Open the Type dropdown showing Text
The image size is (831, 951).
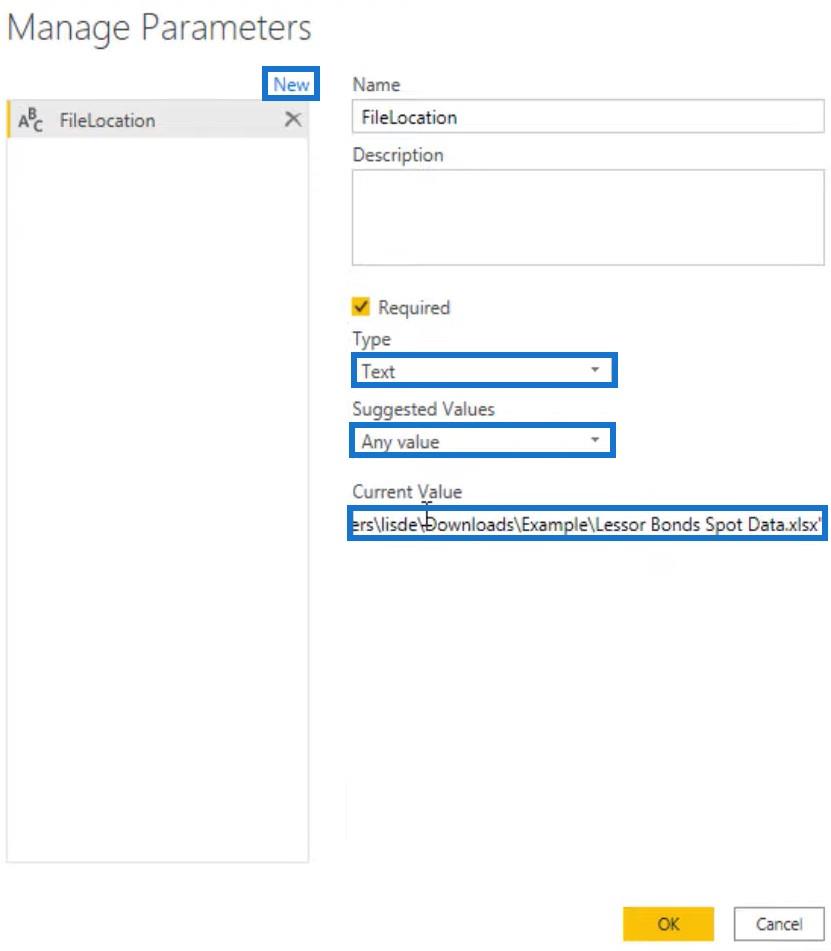click(x=484, y=370)
